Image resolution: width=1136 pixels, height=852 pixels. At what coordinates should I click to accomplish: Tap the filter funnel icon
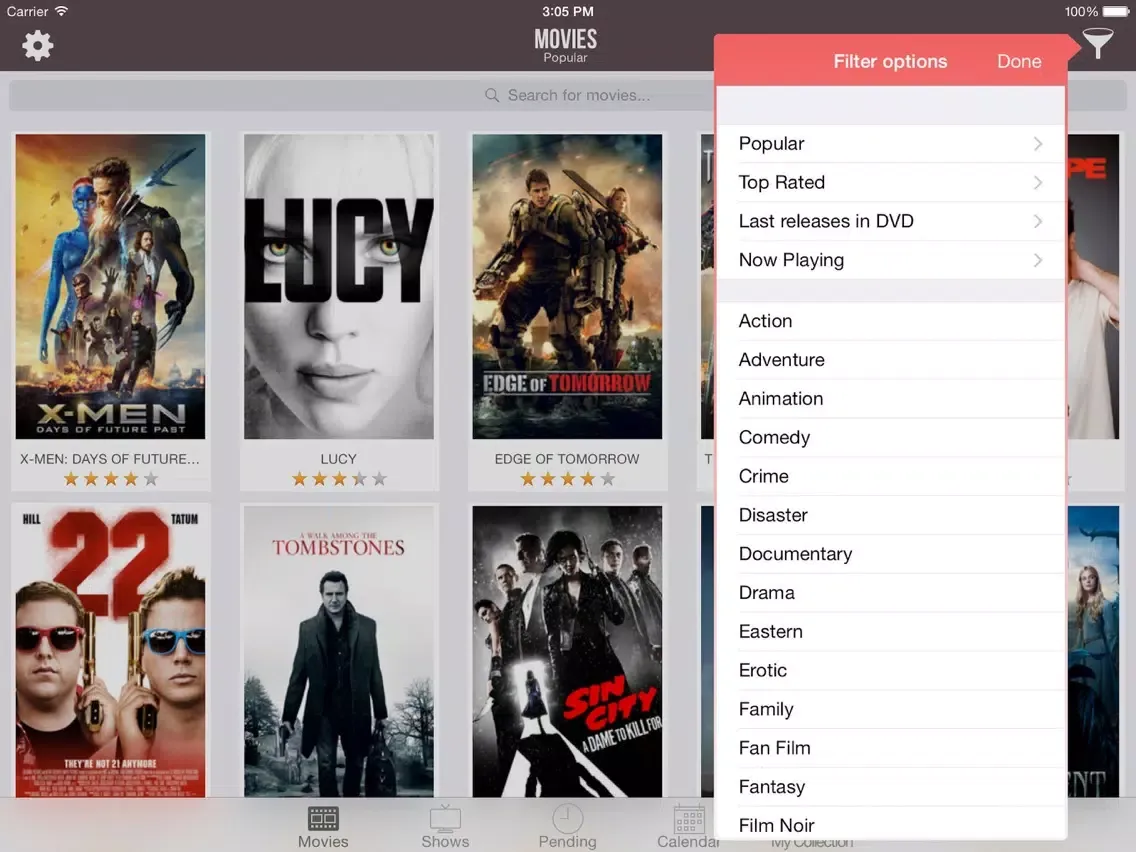pyautogui.click(x=1098, y=43)
